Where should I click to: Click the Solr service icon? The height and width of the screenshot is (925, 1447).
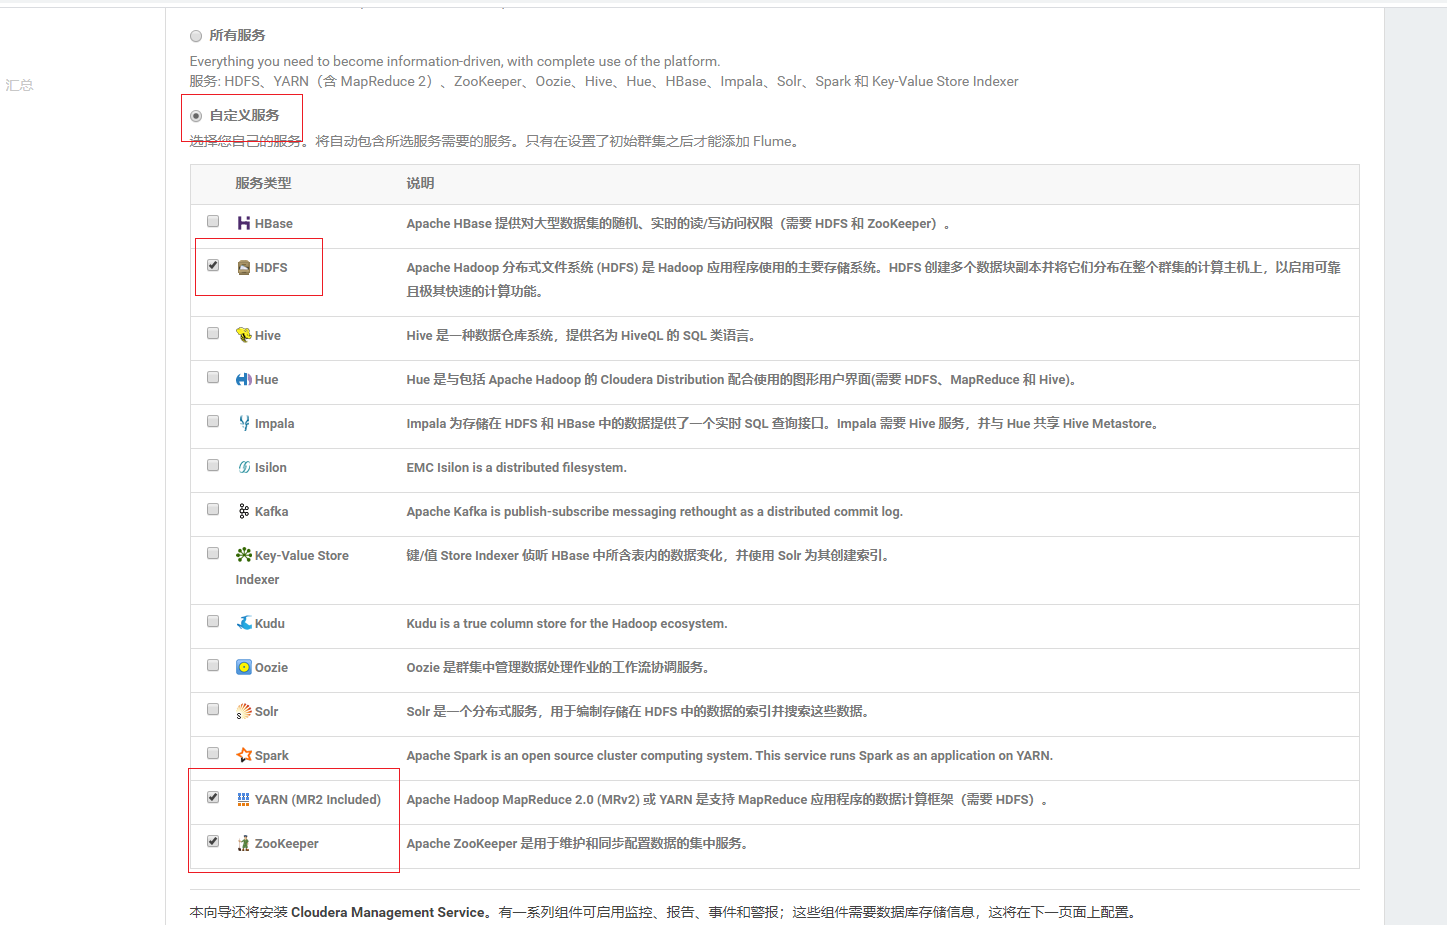243,710
